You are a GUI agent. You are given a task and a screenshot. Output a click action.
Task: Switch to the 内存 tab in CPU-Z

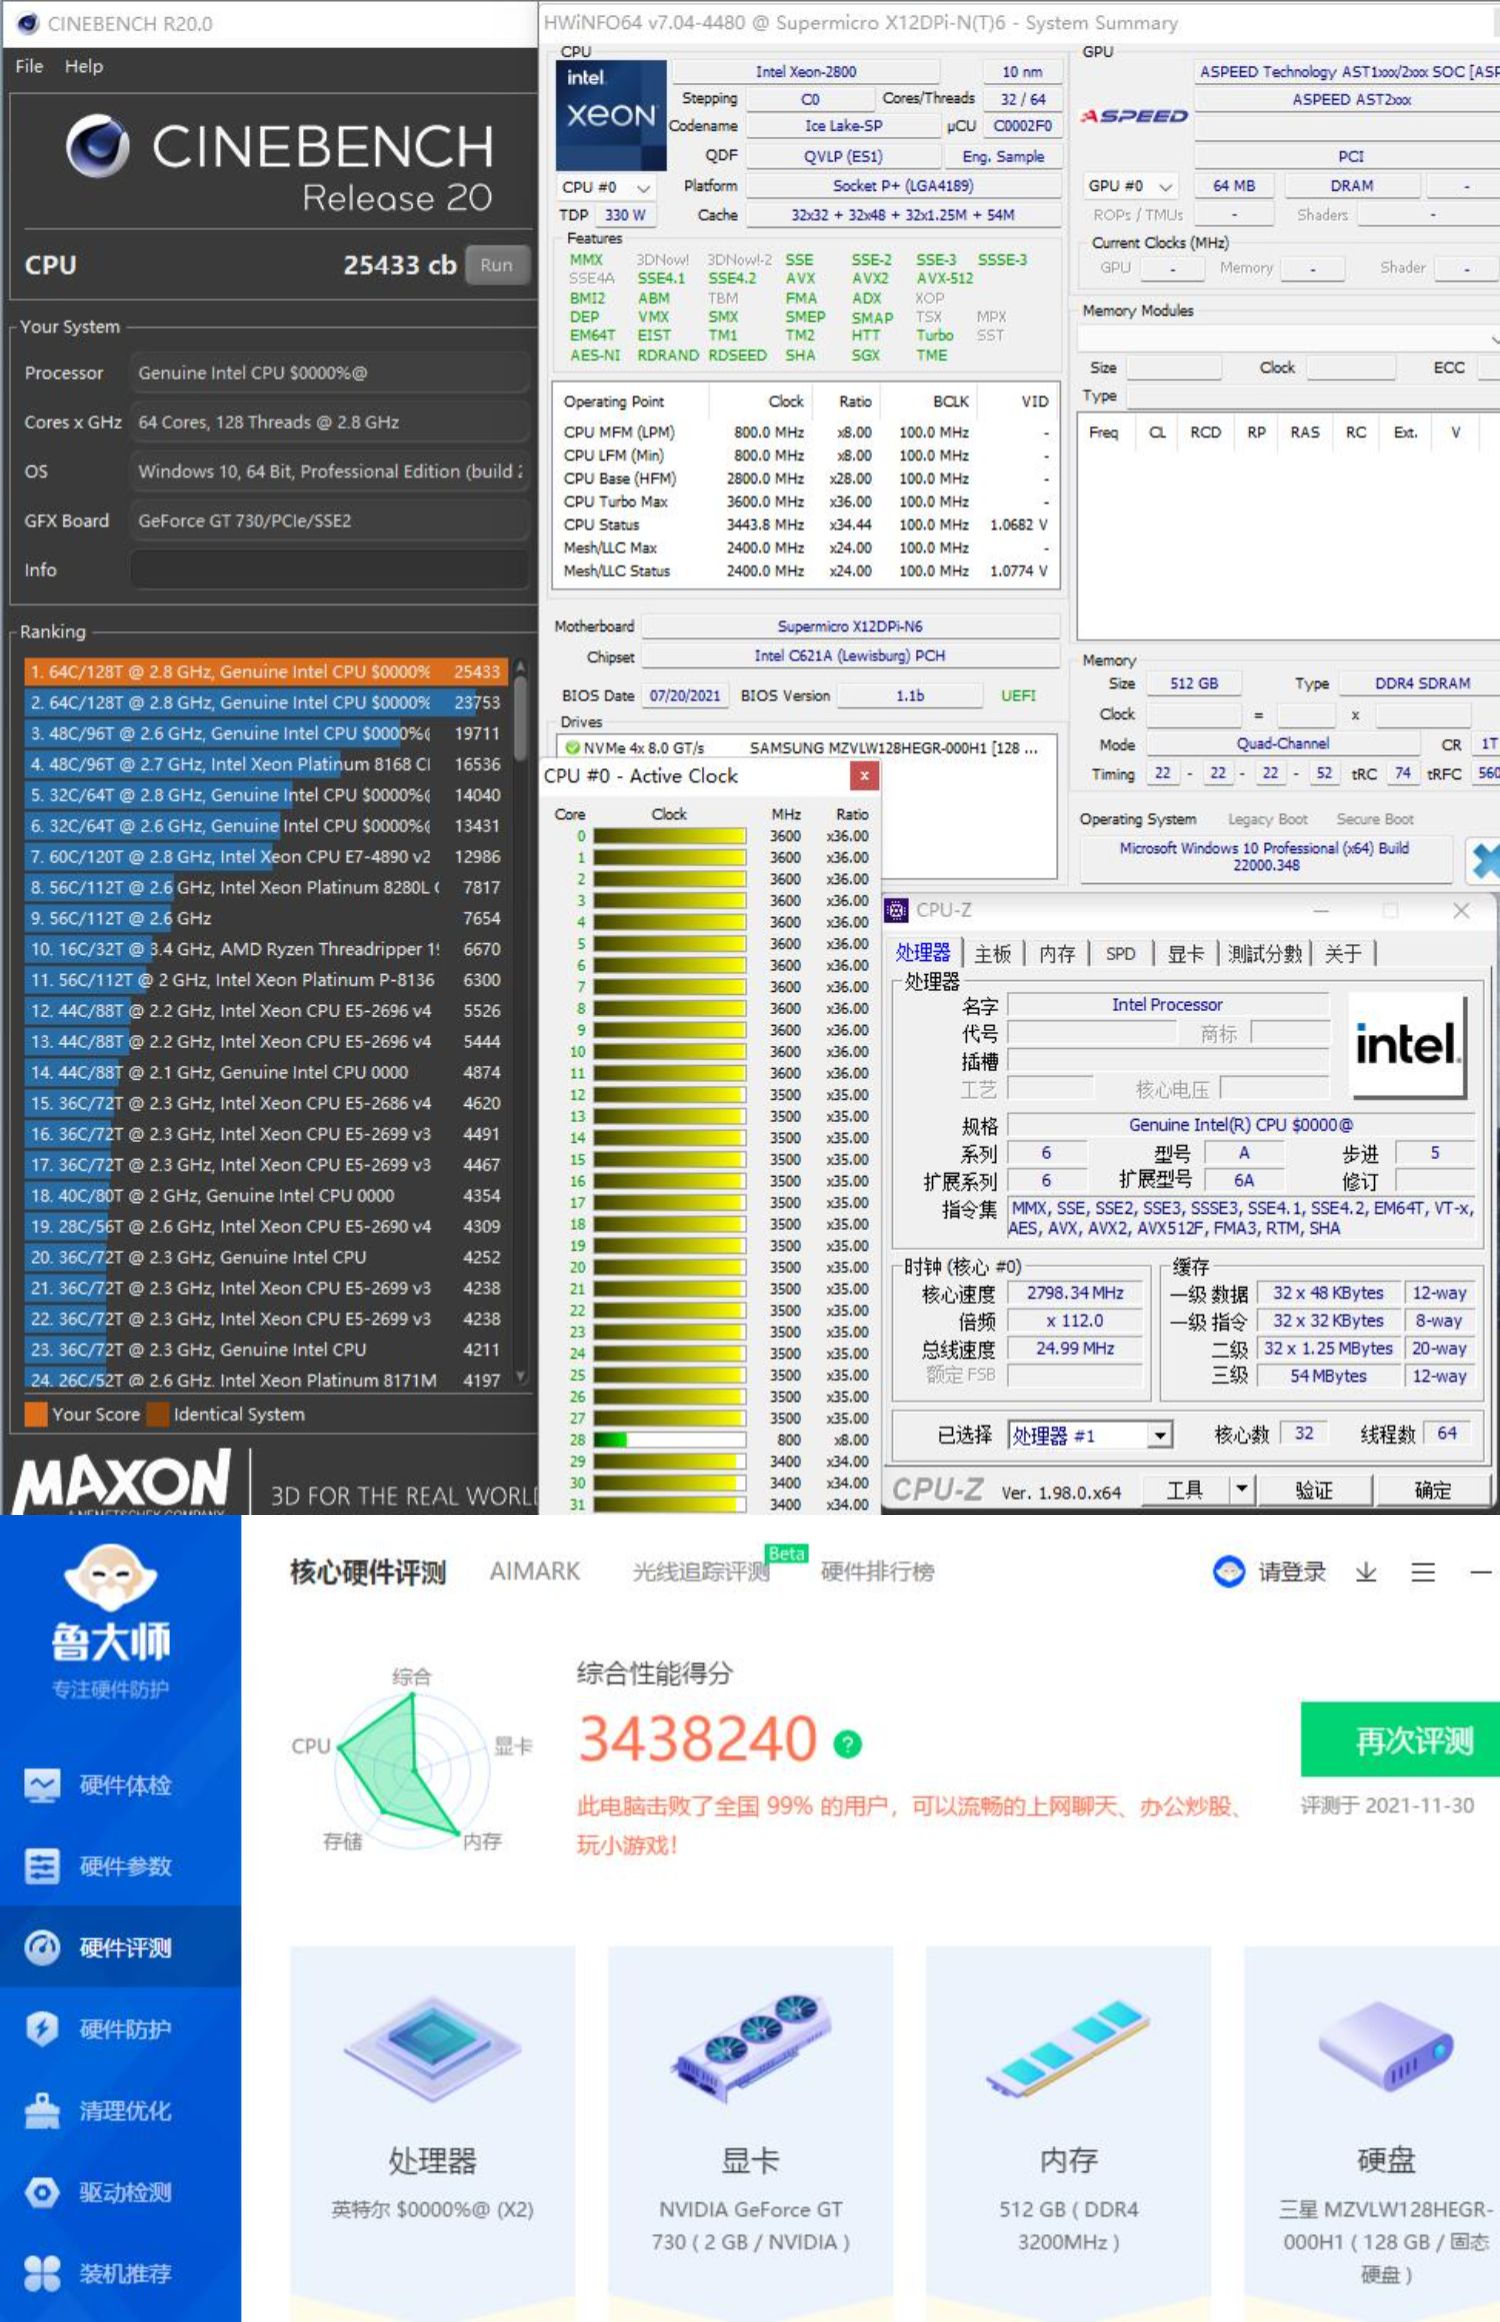coord(1057,954)
